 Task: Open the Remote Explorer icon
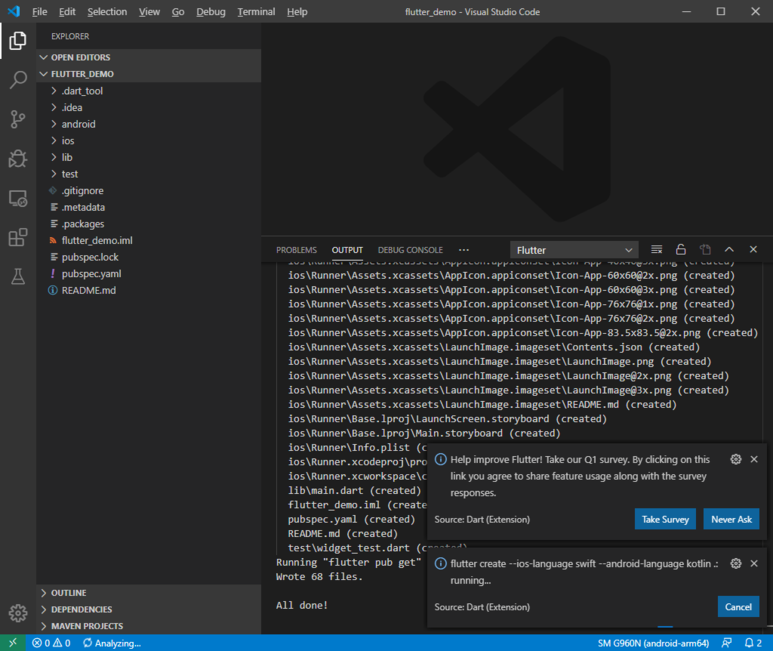(18, 198)
